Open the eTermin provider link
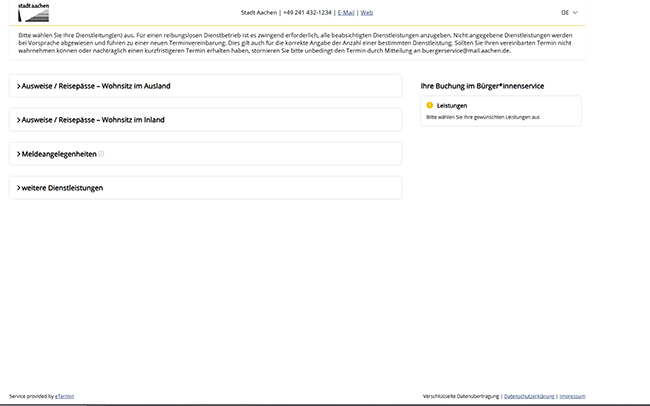 pyautogui.click(x=64, y=396)
